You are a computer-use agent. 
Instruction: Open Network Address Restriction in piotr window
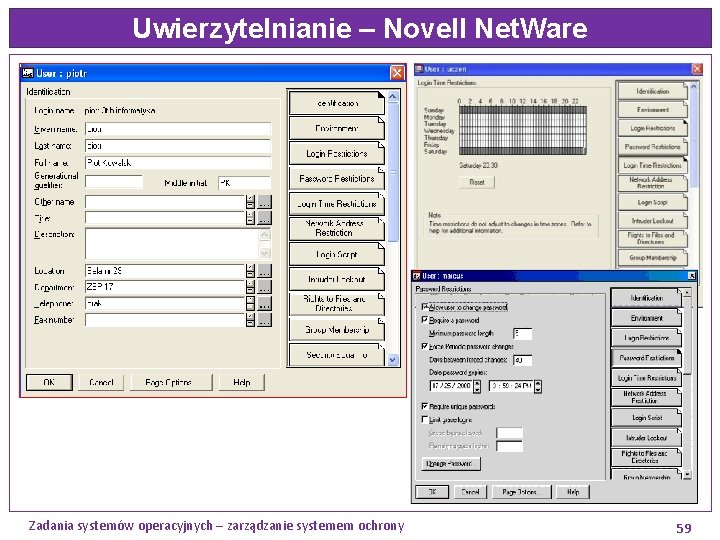pos(337,229)
